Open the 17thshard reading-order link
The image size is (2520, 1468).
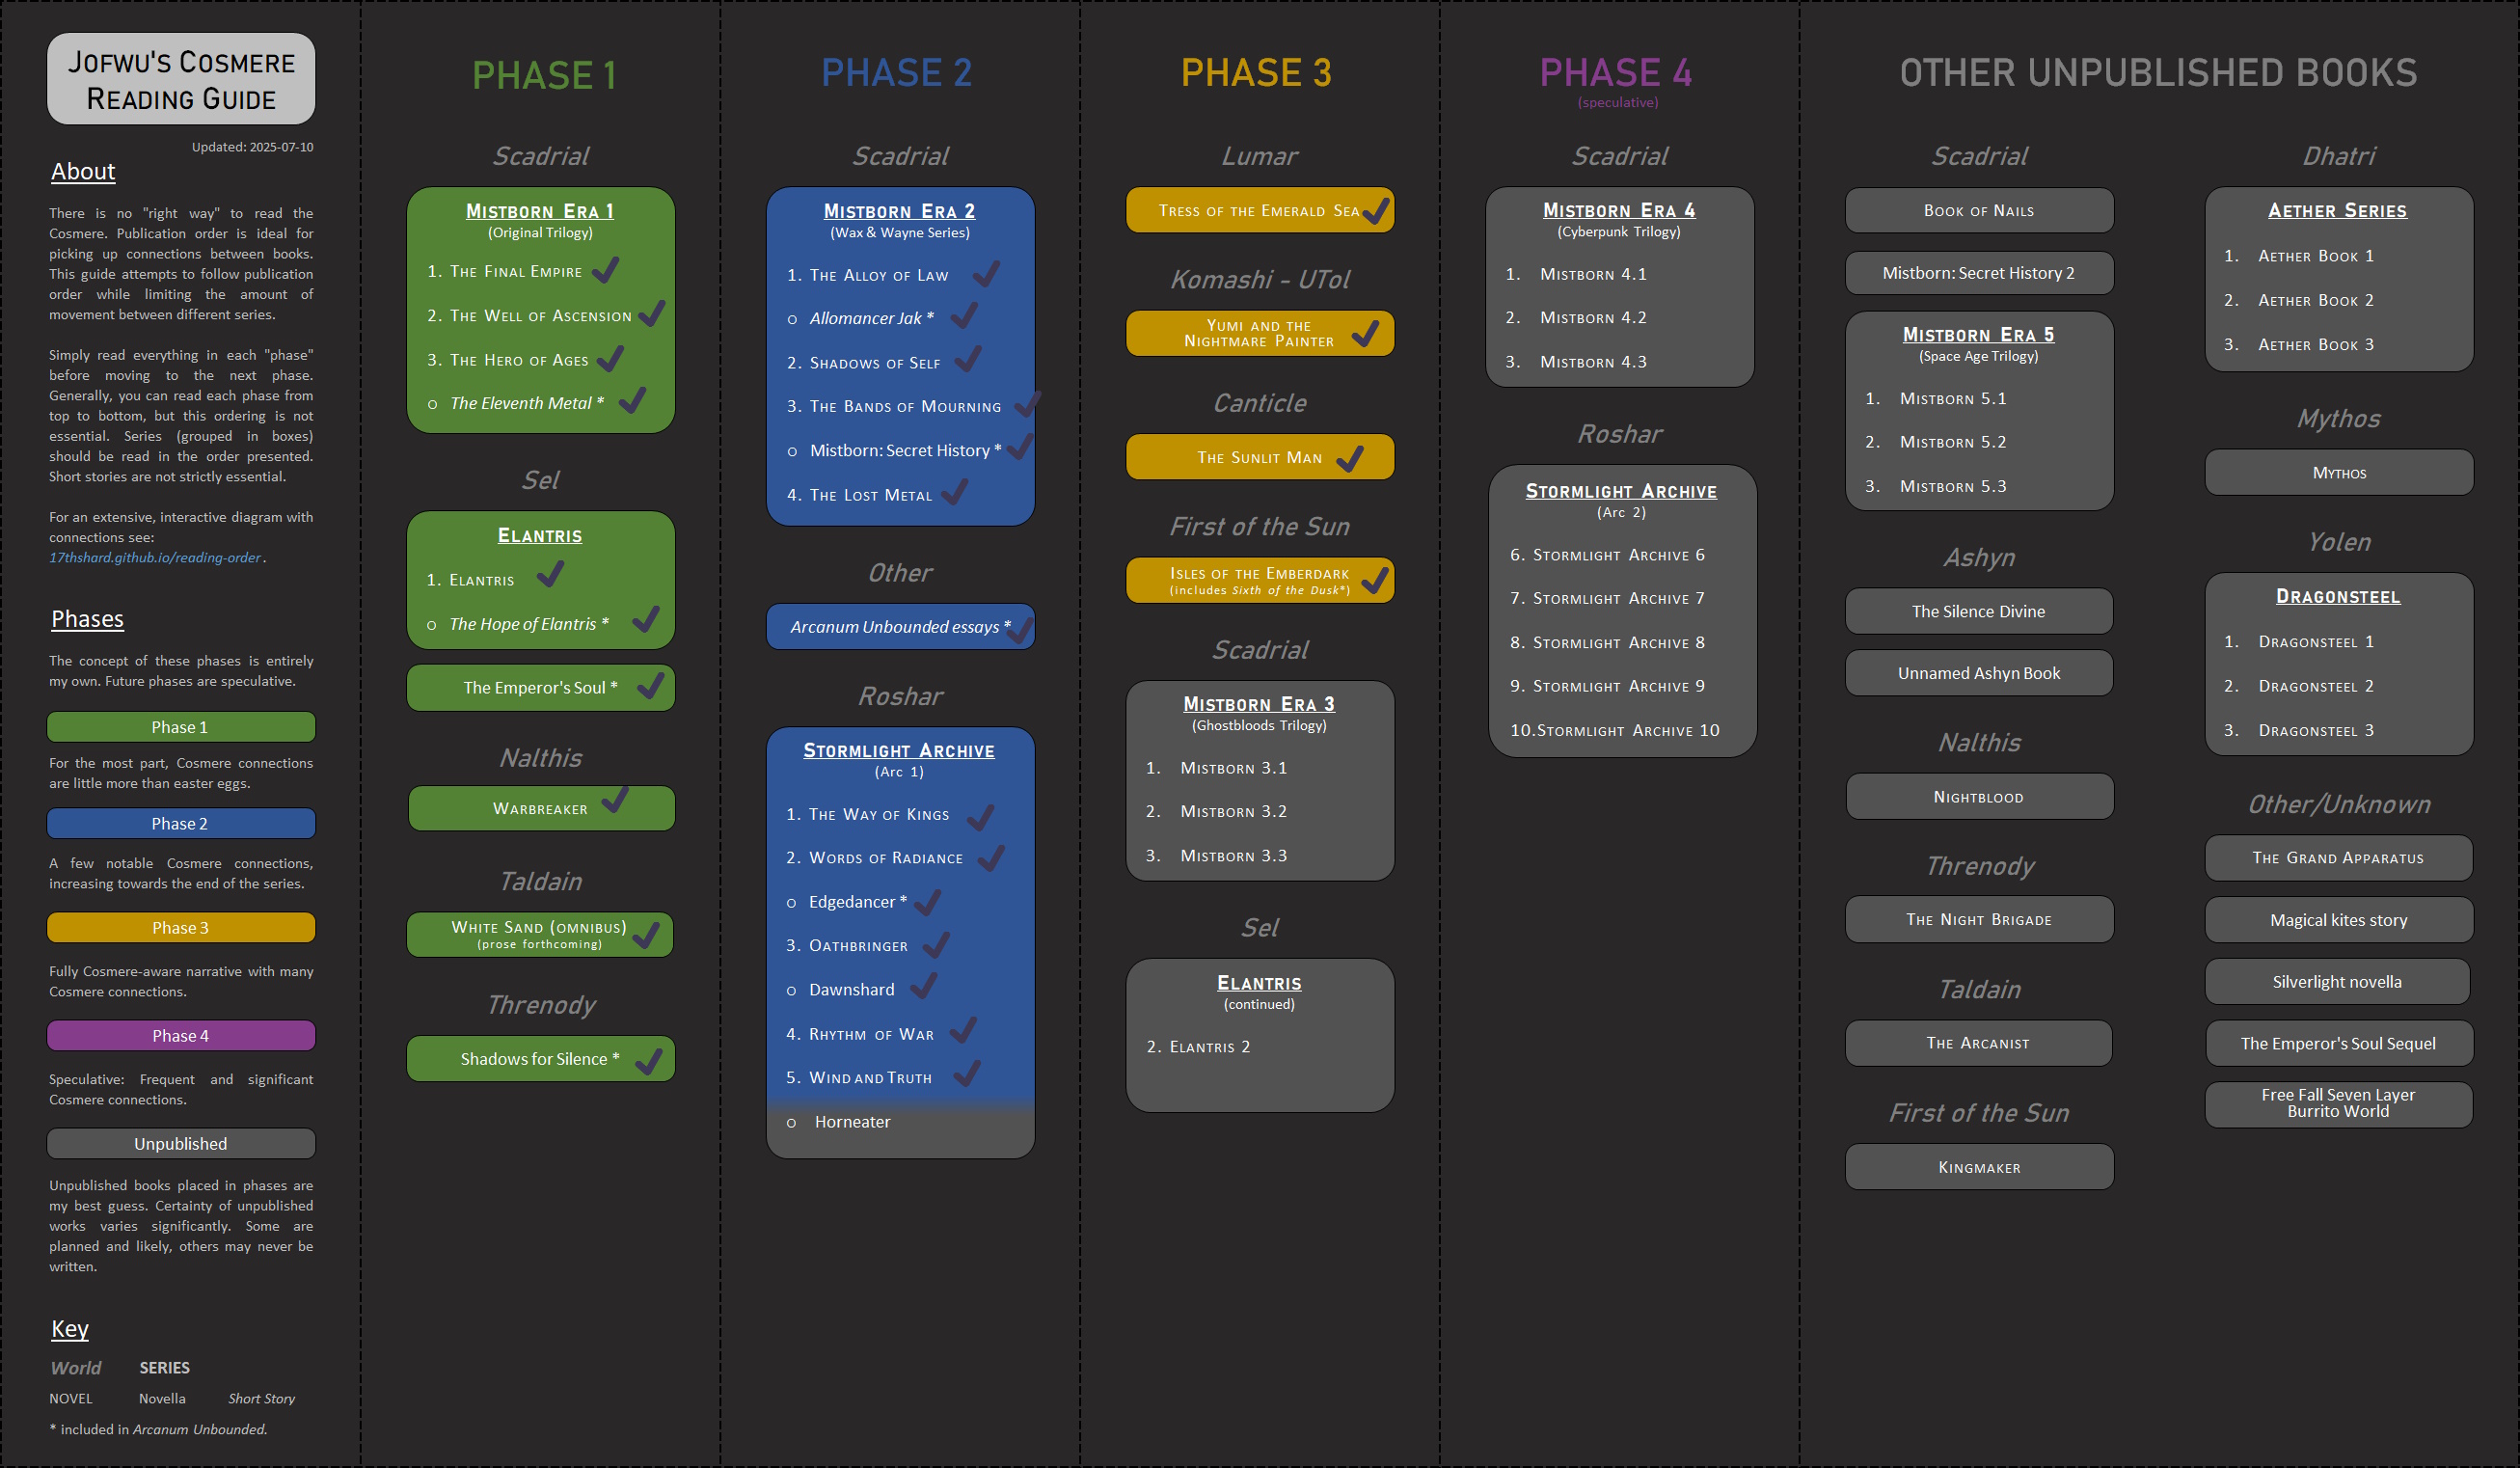pyautogui.click(x=155, y=558)
